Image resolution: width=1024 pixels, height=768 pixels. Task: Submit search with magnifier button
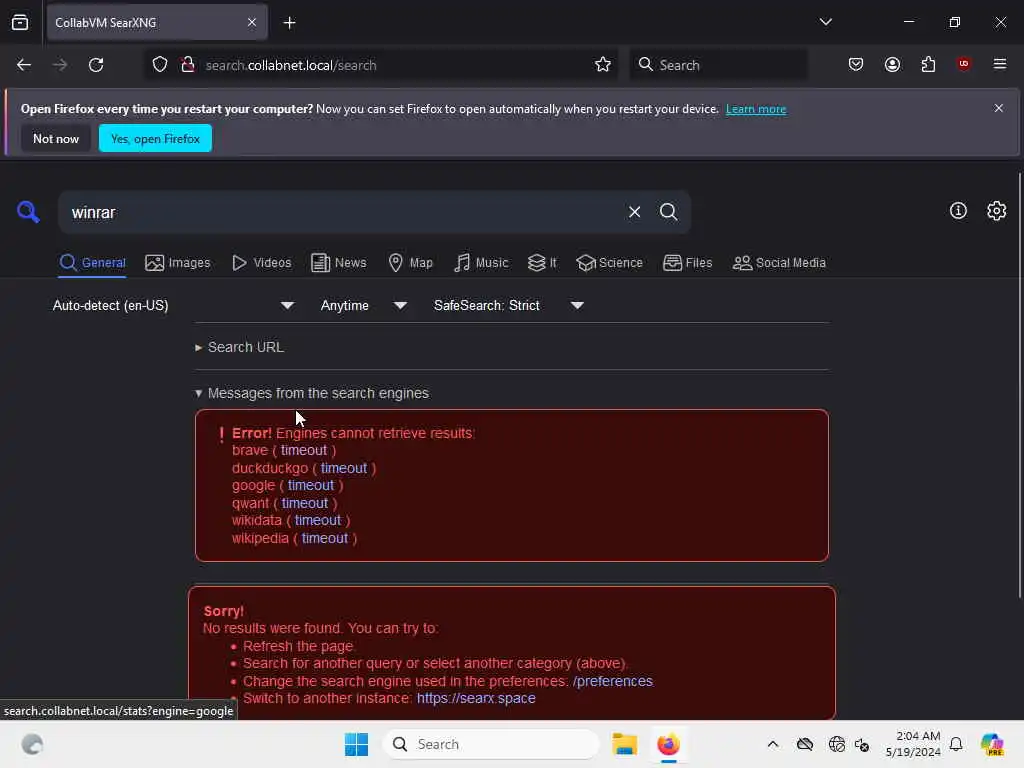(x=668, y=212)
